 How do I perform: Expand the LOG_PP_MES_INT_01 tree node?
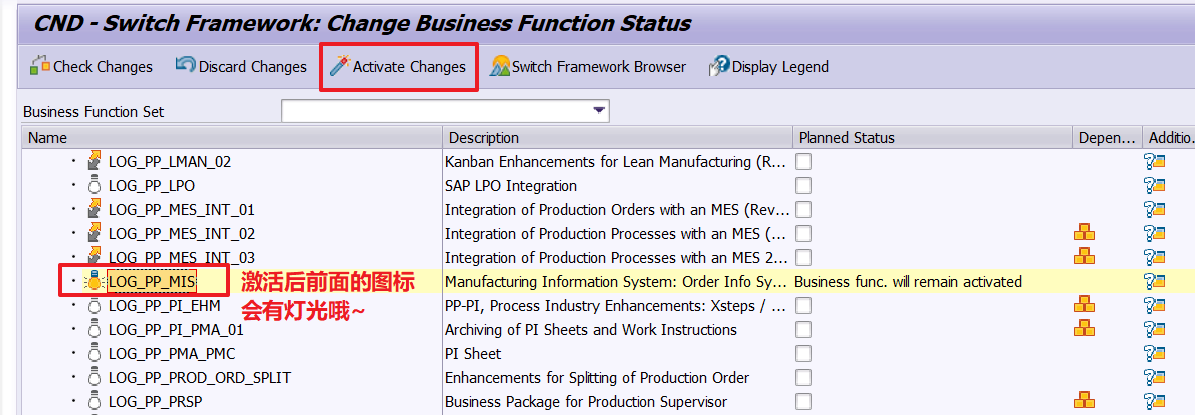tap(72, 209)
